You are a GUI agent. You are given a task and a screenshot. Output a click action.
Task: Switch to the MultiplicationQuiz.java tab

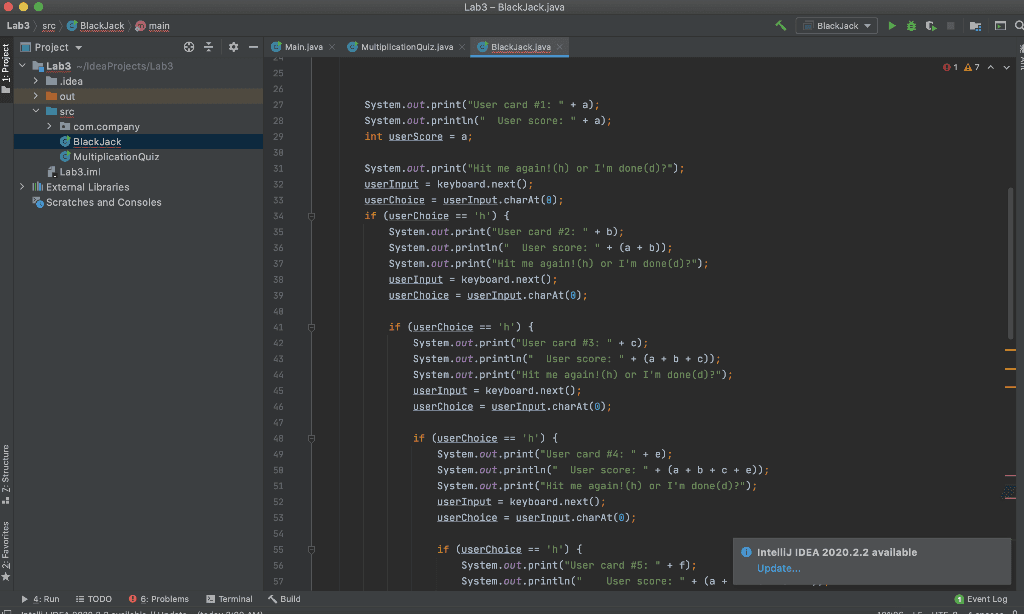pyautogui.click(x=406, y=47)
